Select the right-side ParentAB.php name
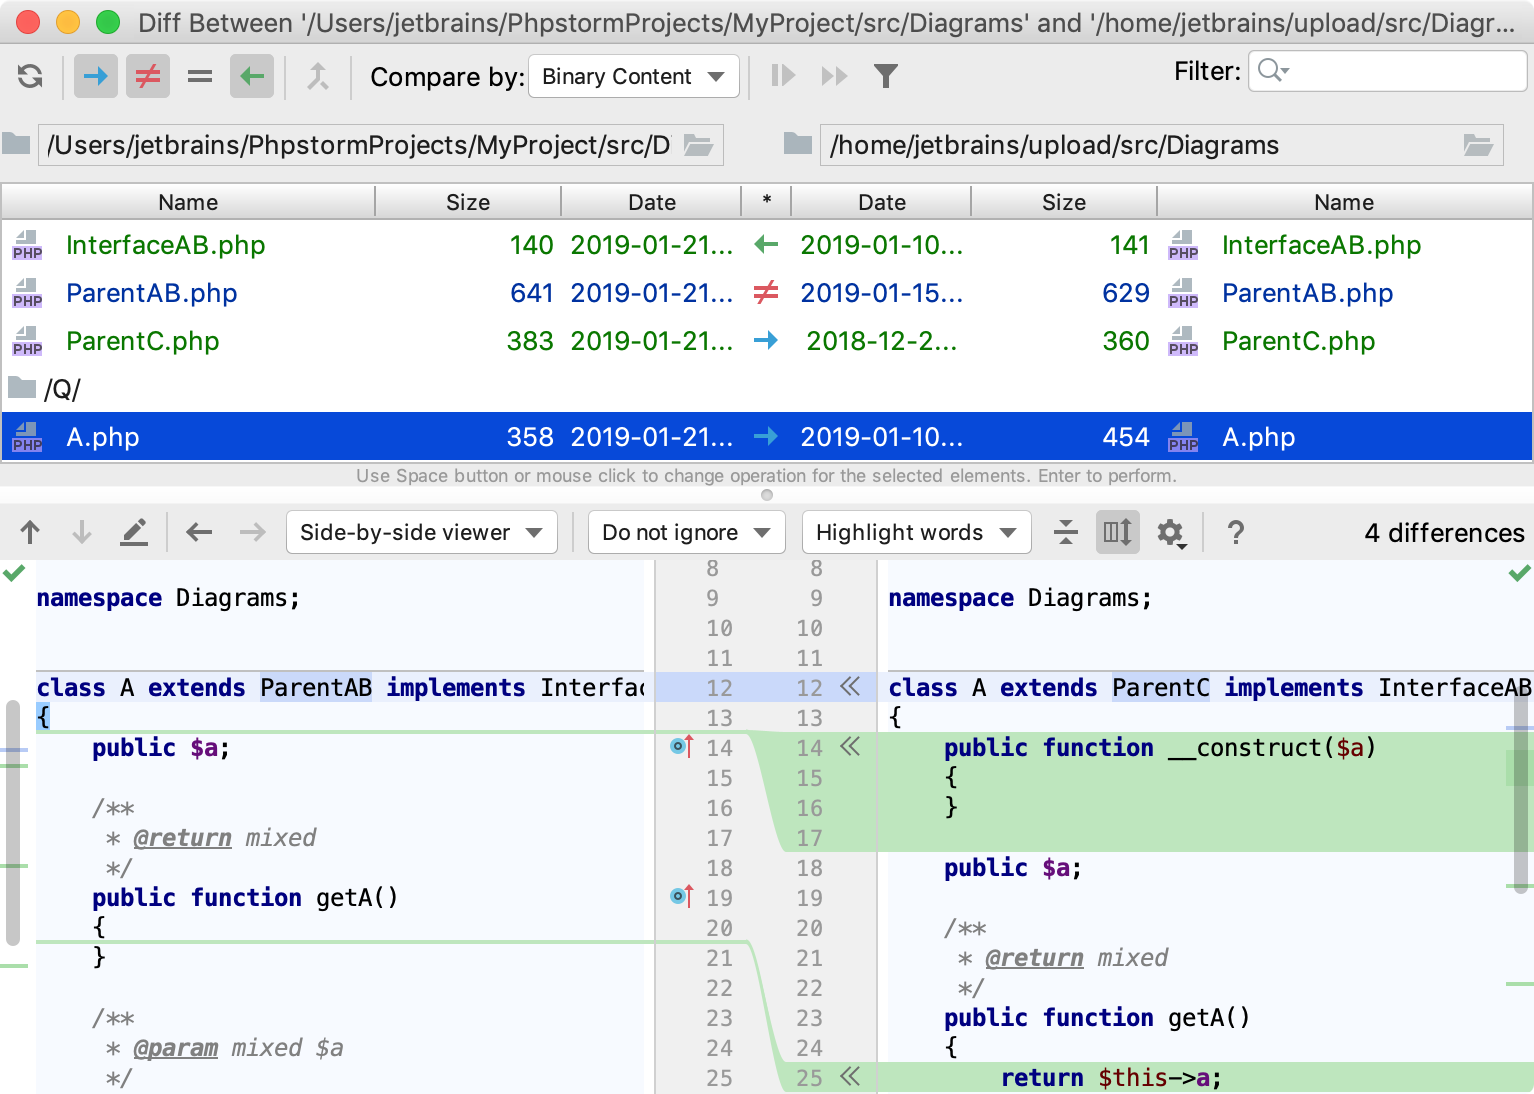Viewport: 1534px width, 1094px height. (1307, 293)
